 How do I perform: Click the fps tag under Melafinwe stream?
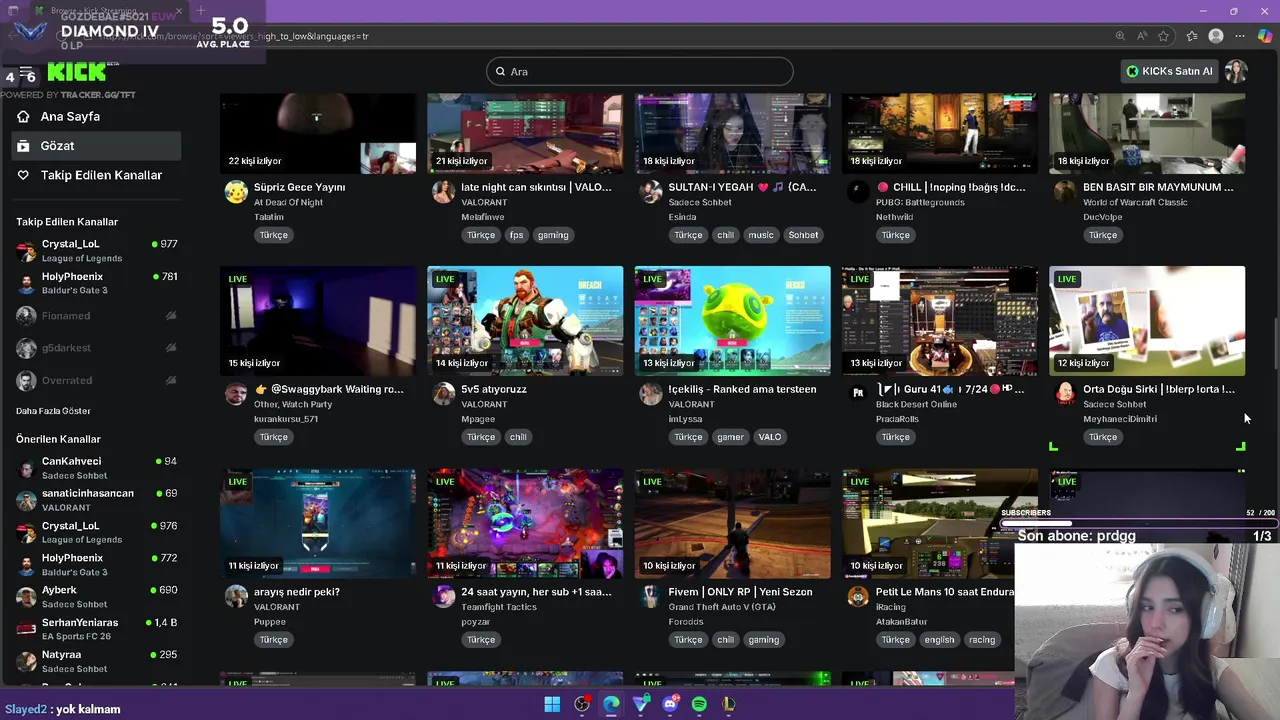click(516, 235)
